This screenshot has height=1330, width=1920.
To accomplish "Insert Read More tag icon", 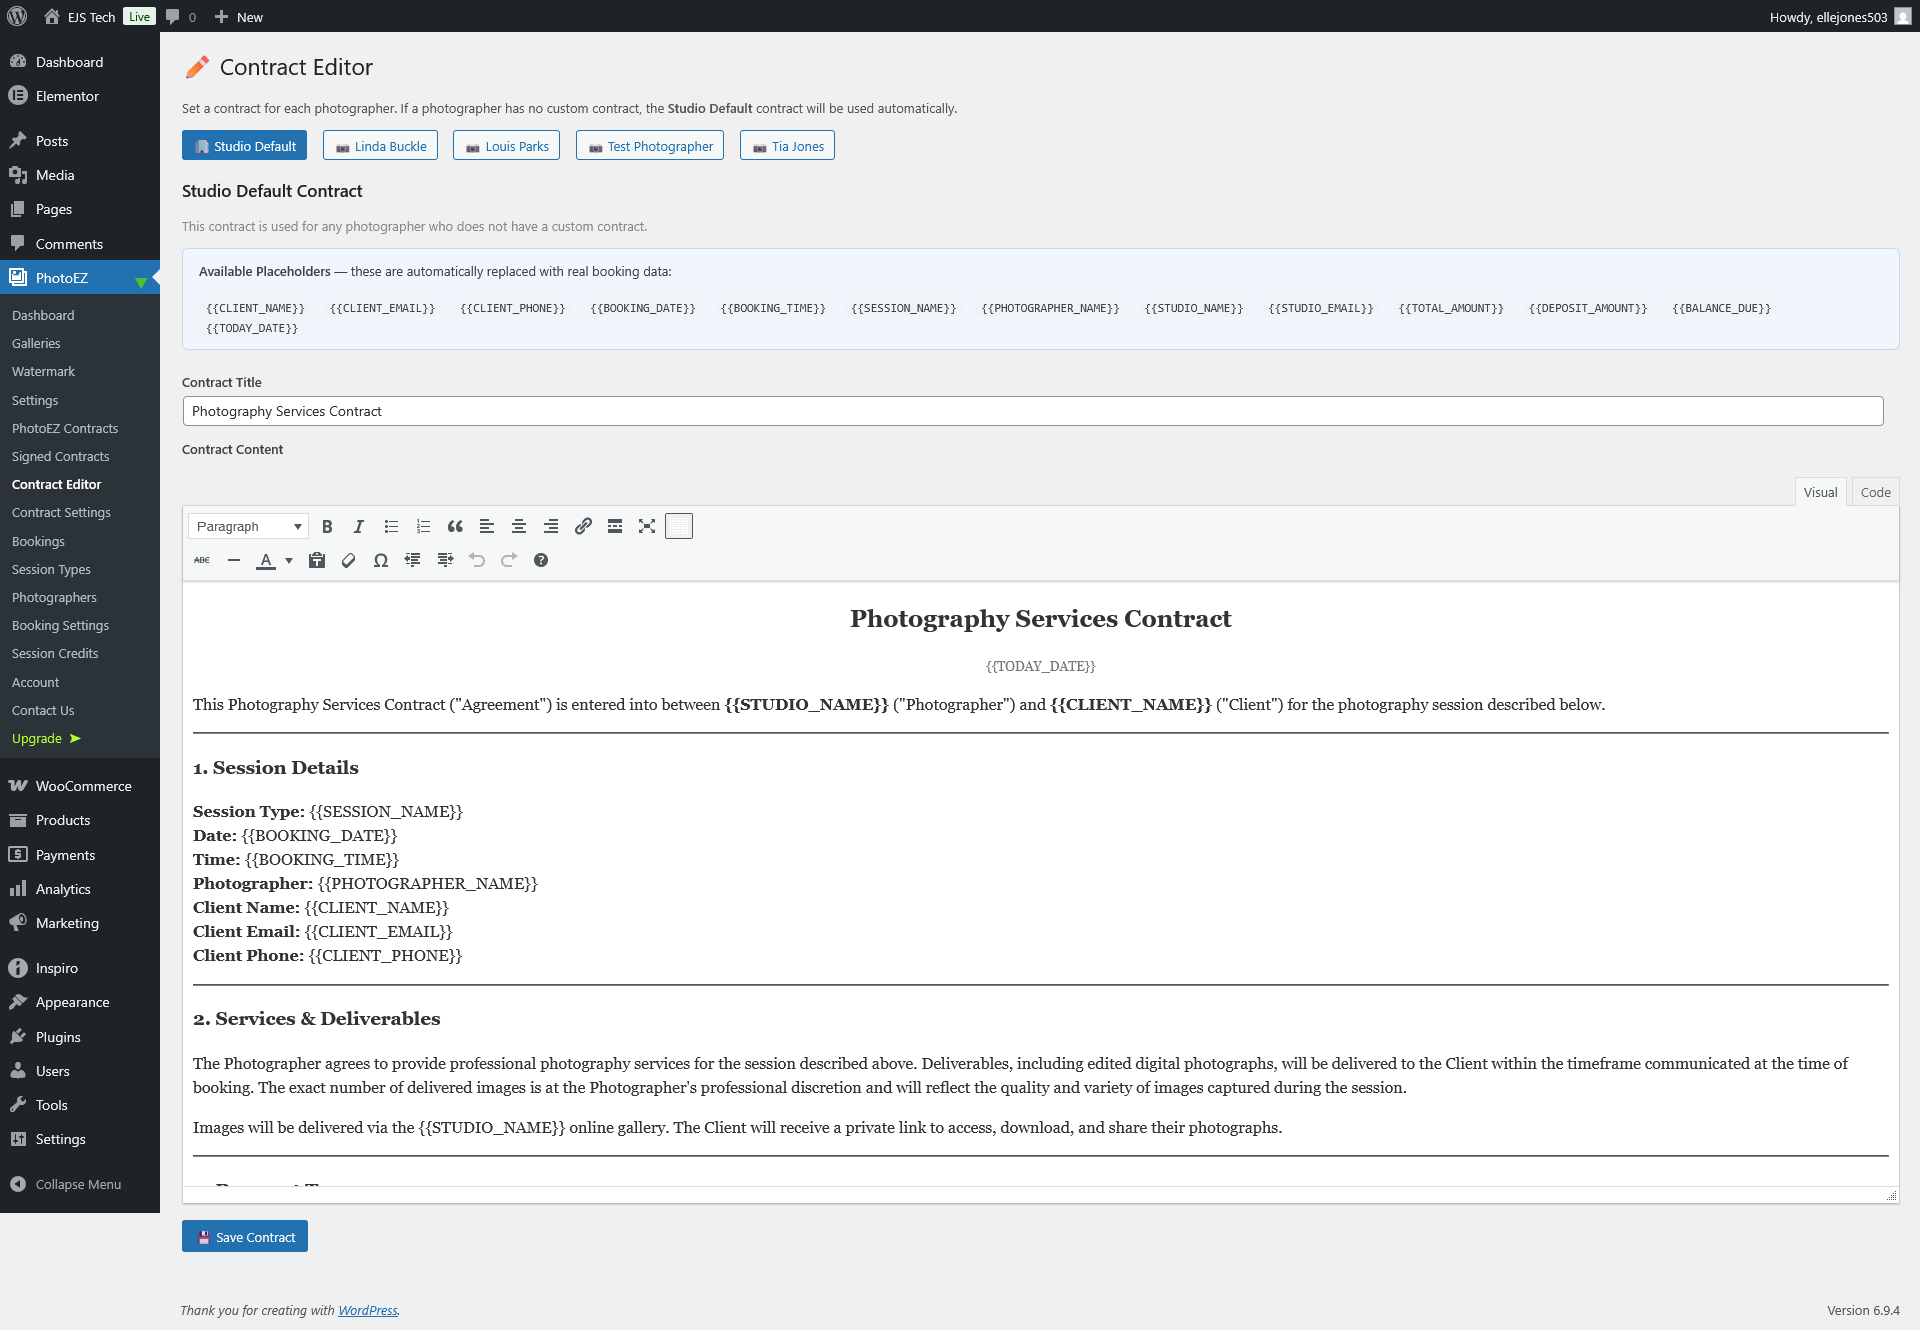I will (615, 526).
